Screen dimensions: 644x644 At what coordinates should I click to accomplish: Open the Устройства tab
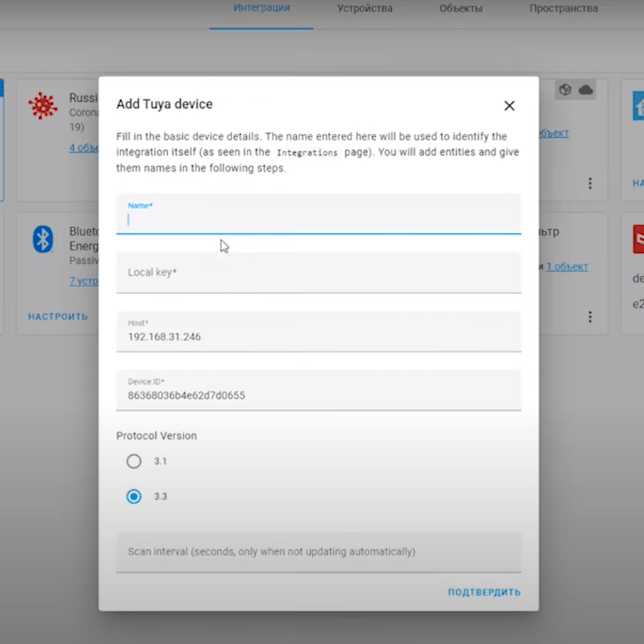tap(365, 9)
